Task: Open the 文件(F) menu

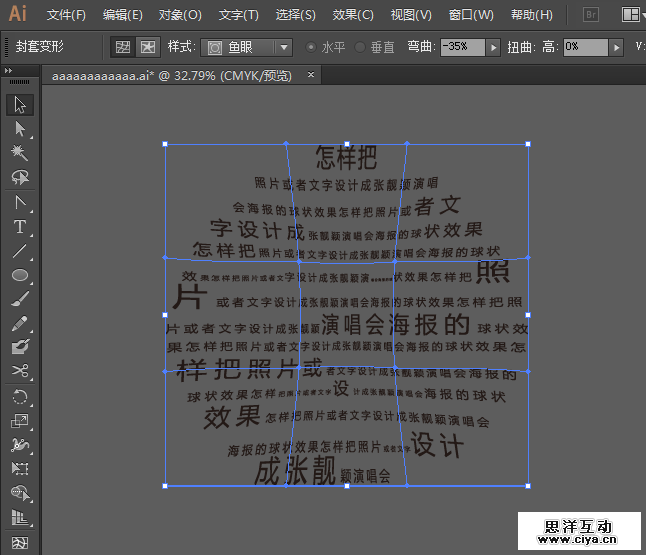Action: (x=66, y=15)
